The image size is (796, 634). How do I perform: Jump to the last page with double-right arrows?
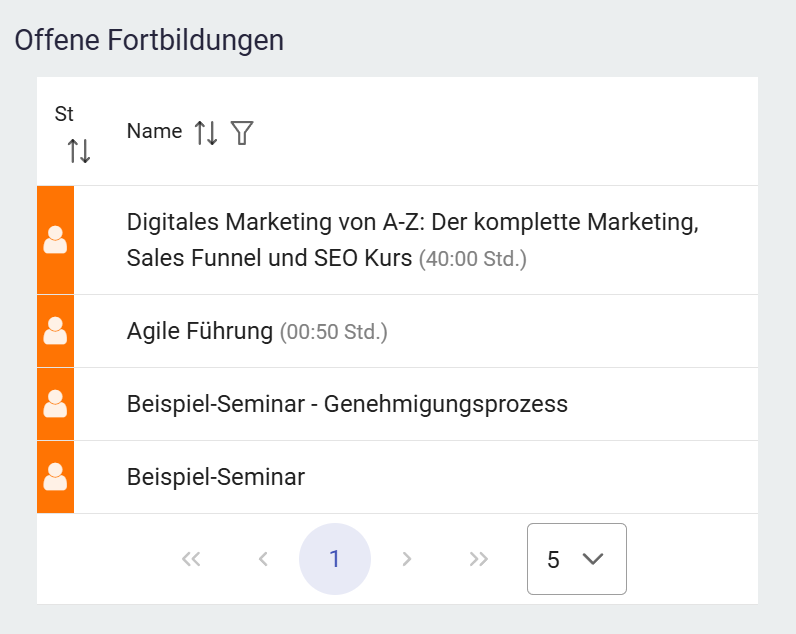pos(479,559)
